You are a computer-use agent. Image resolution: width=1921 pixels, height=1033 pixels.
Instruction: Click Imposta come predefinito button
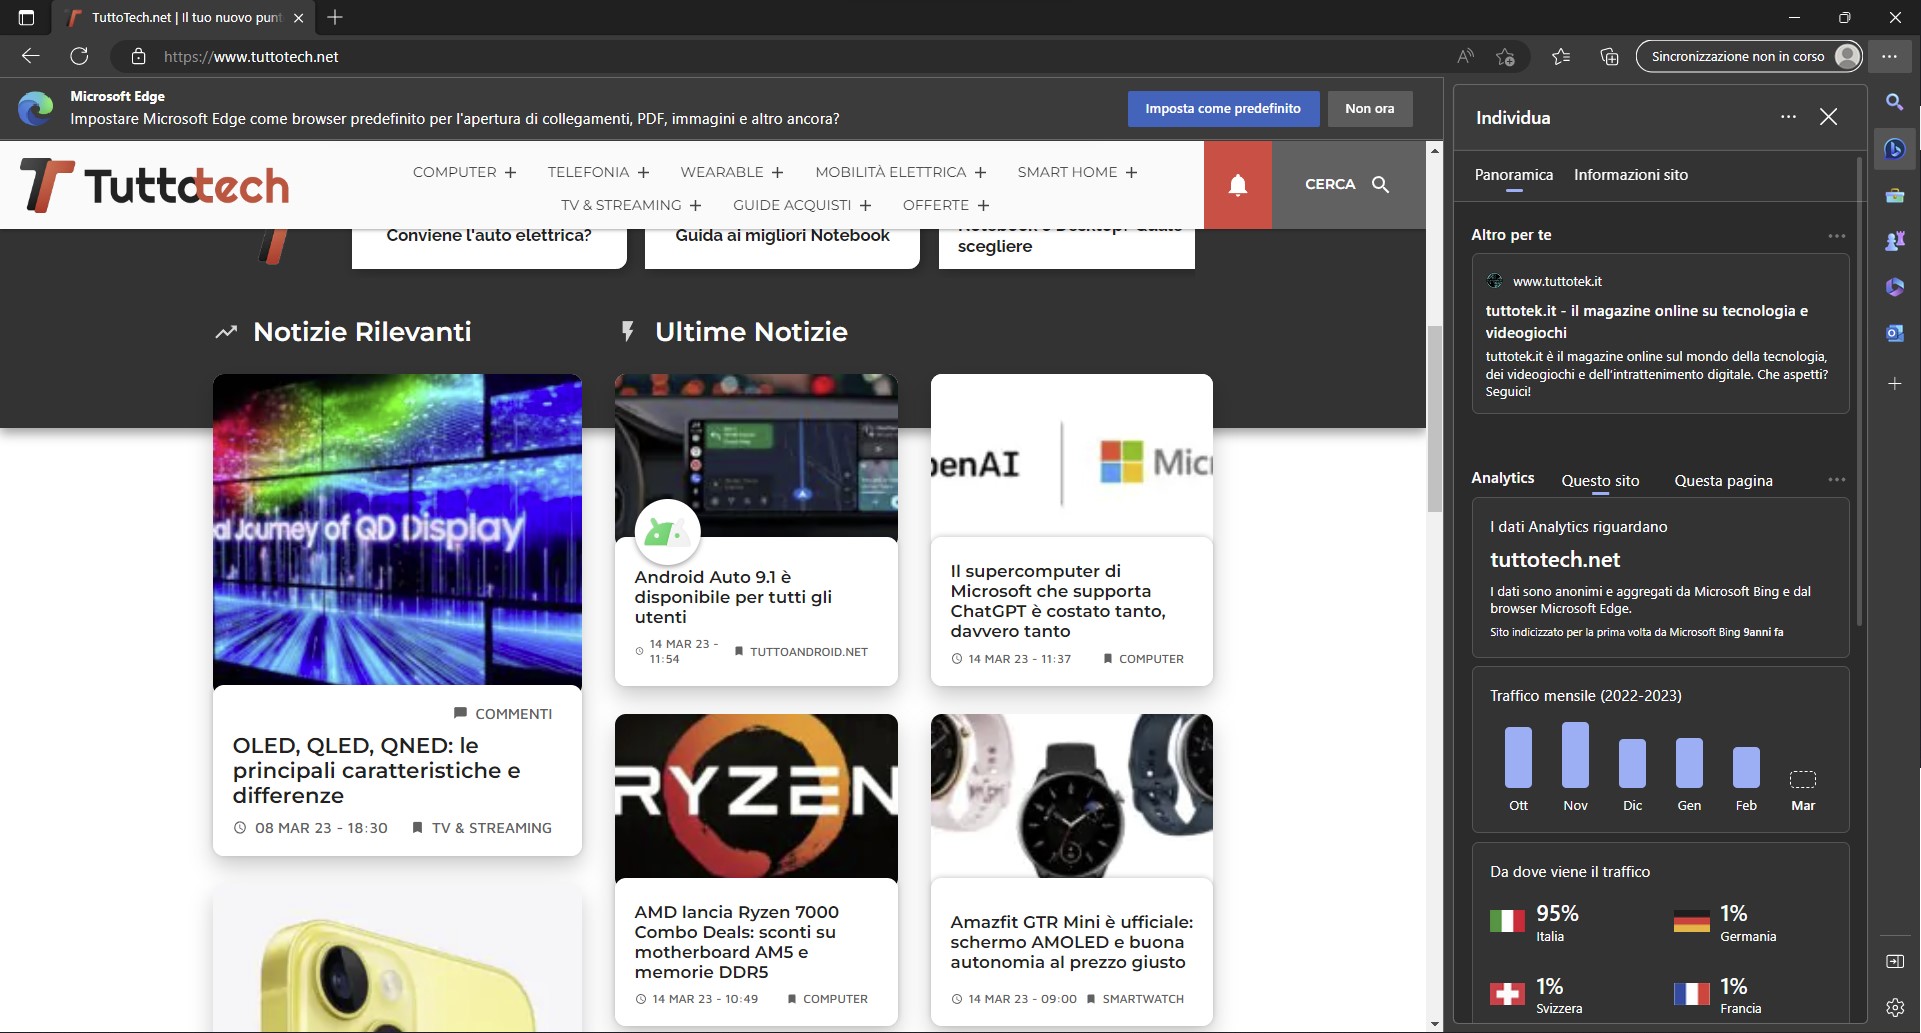(1223, 109)
